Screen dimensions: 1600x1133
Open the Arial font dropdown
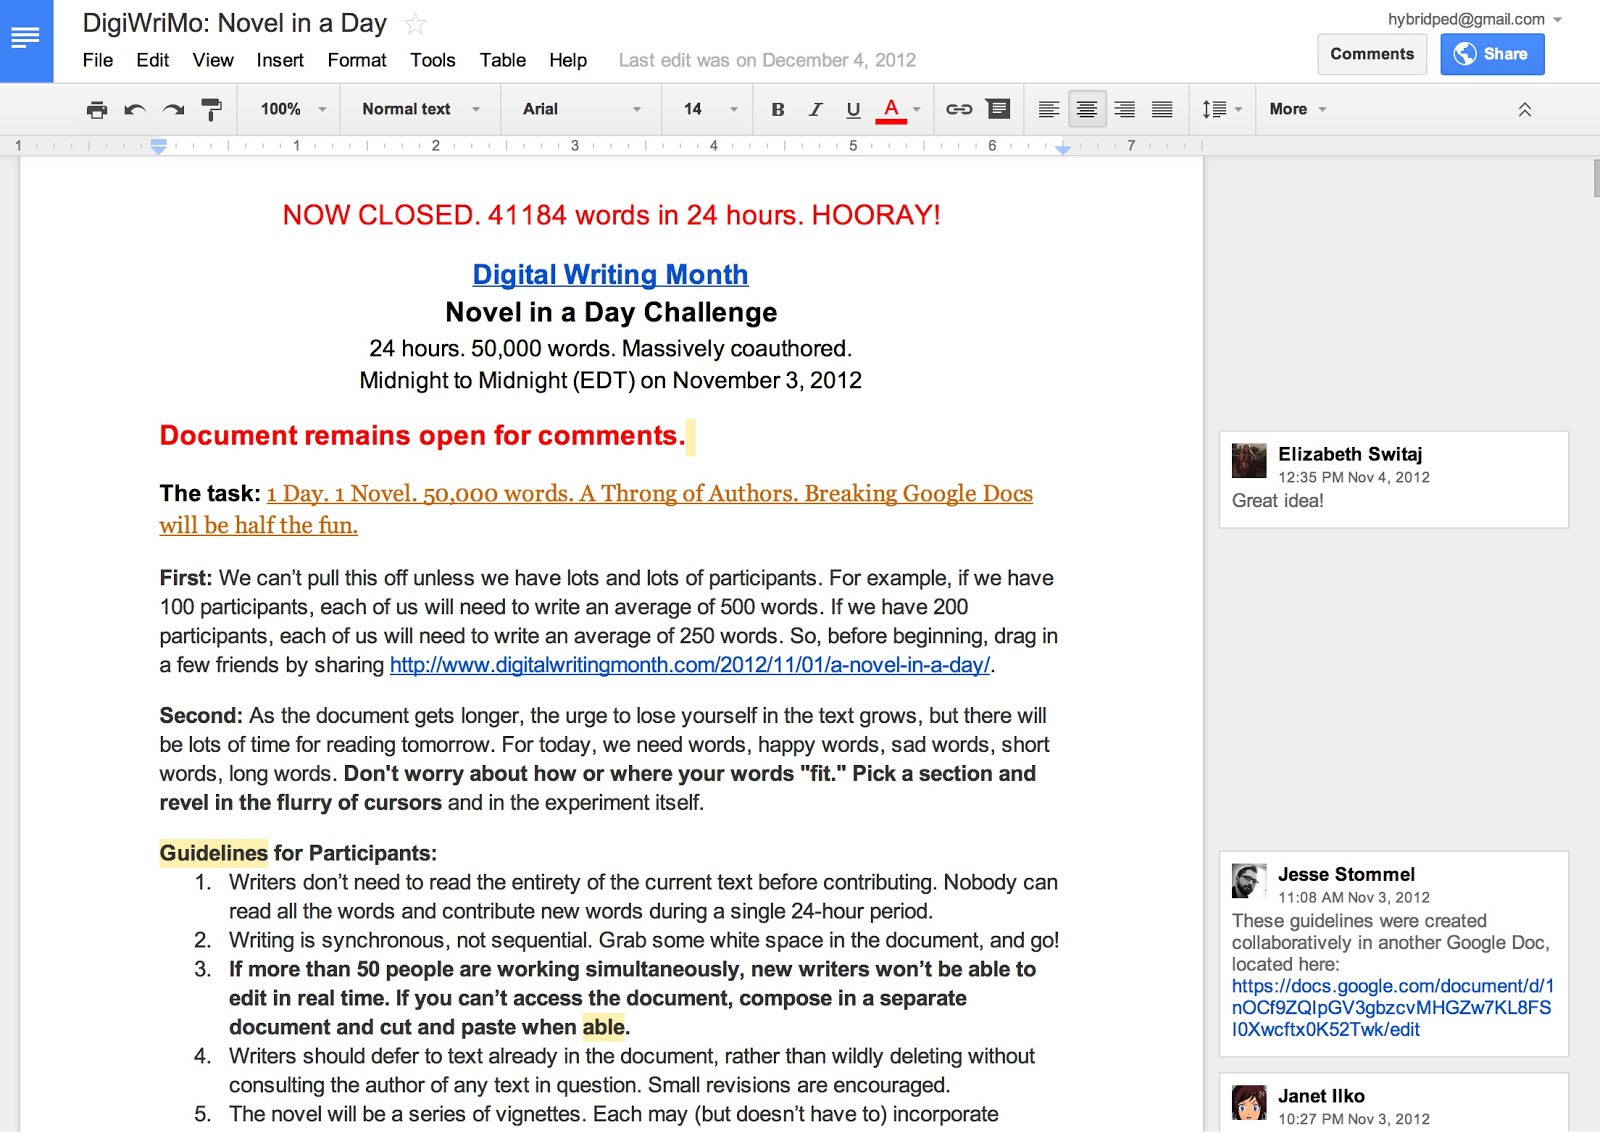pyautogui.click(x=582, y=109)
